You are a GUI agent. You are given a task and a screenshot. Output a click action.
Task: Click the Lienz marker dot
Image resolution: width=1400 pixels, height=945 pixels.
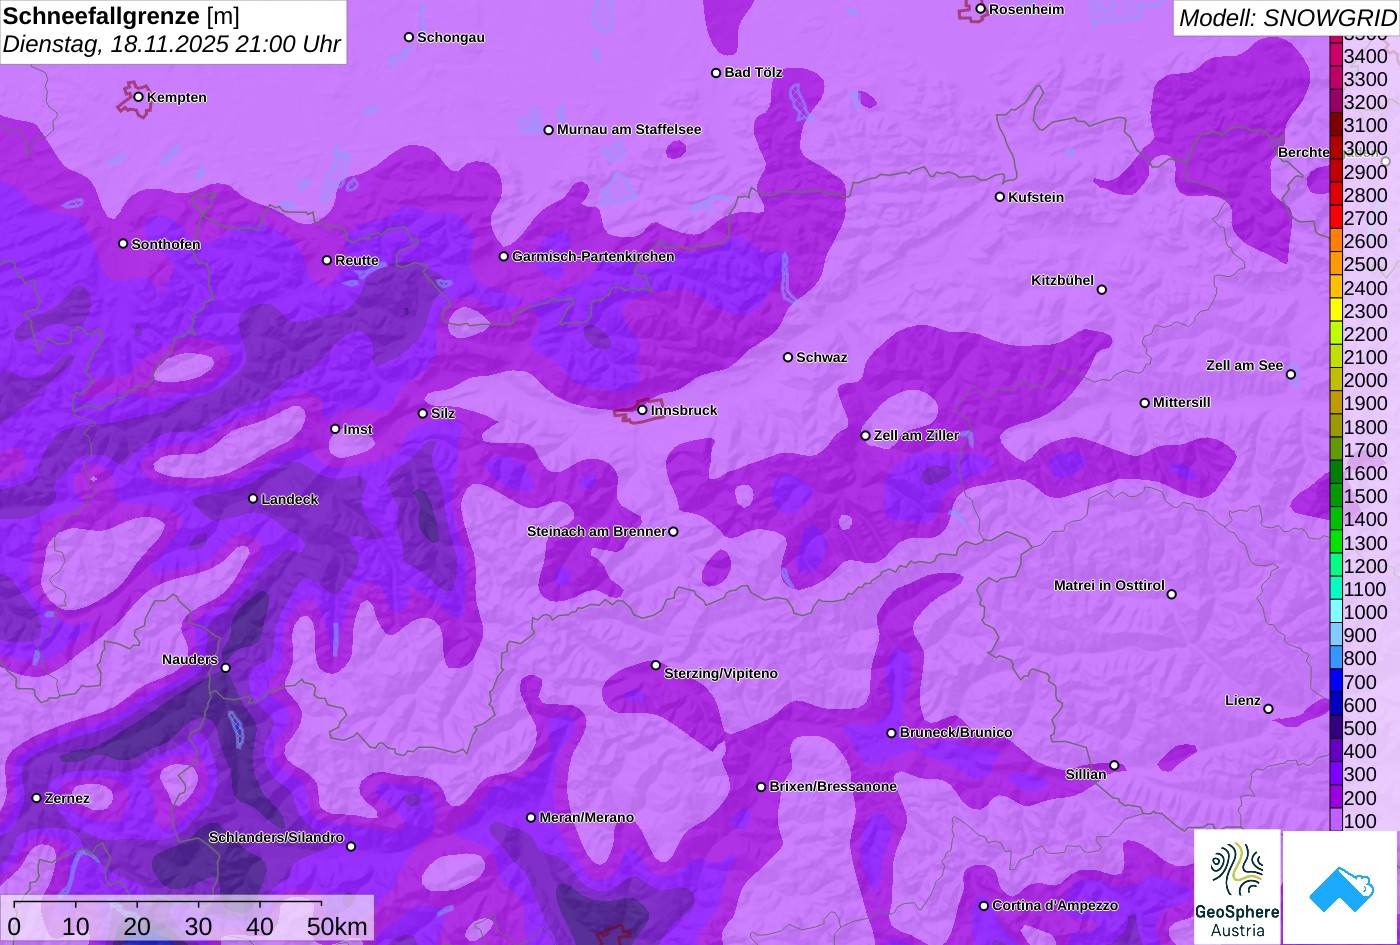pyautogui.click(x=1268, y=709)
